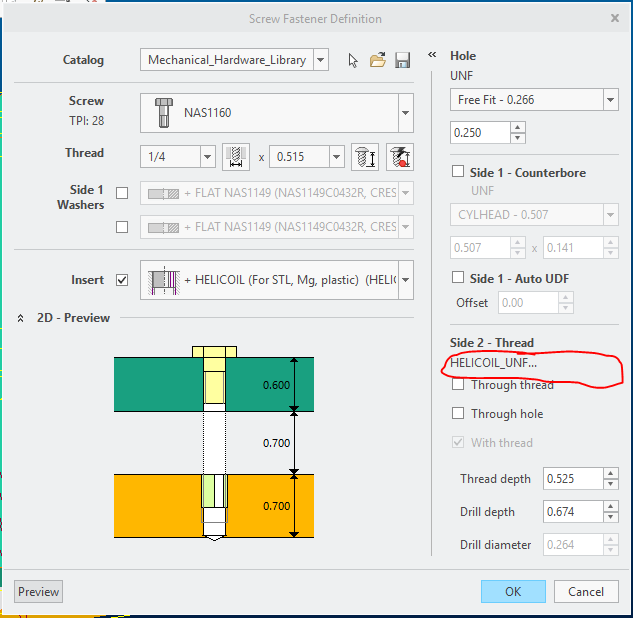
Task: Click the thread length measure icon
Action: (236, 156)
